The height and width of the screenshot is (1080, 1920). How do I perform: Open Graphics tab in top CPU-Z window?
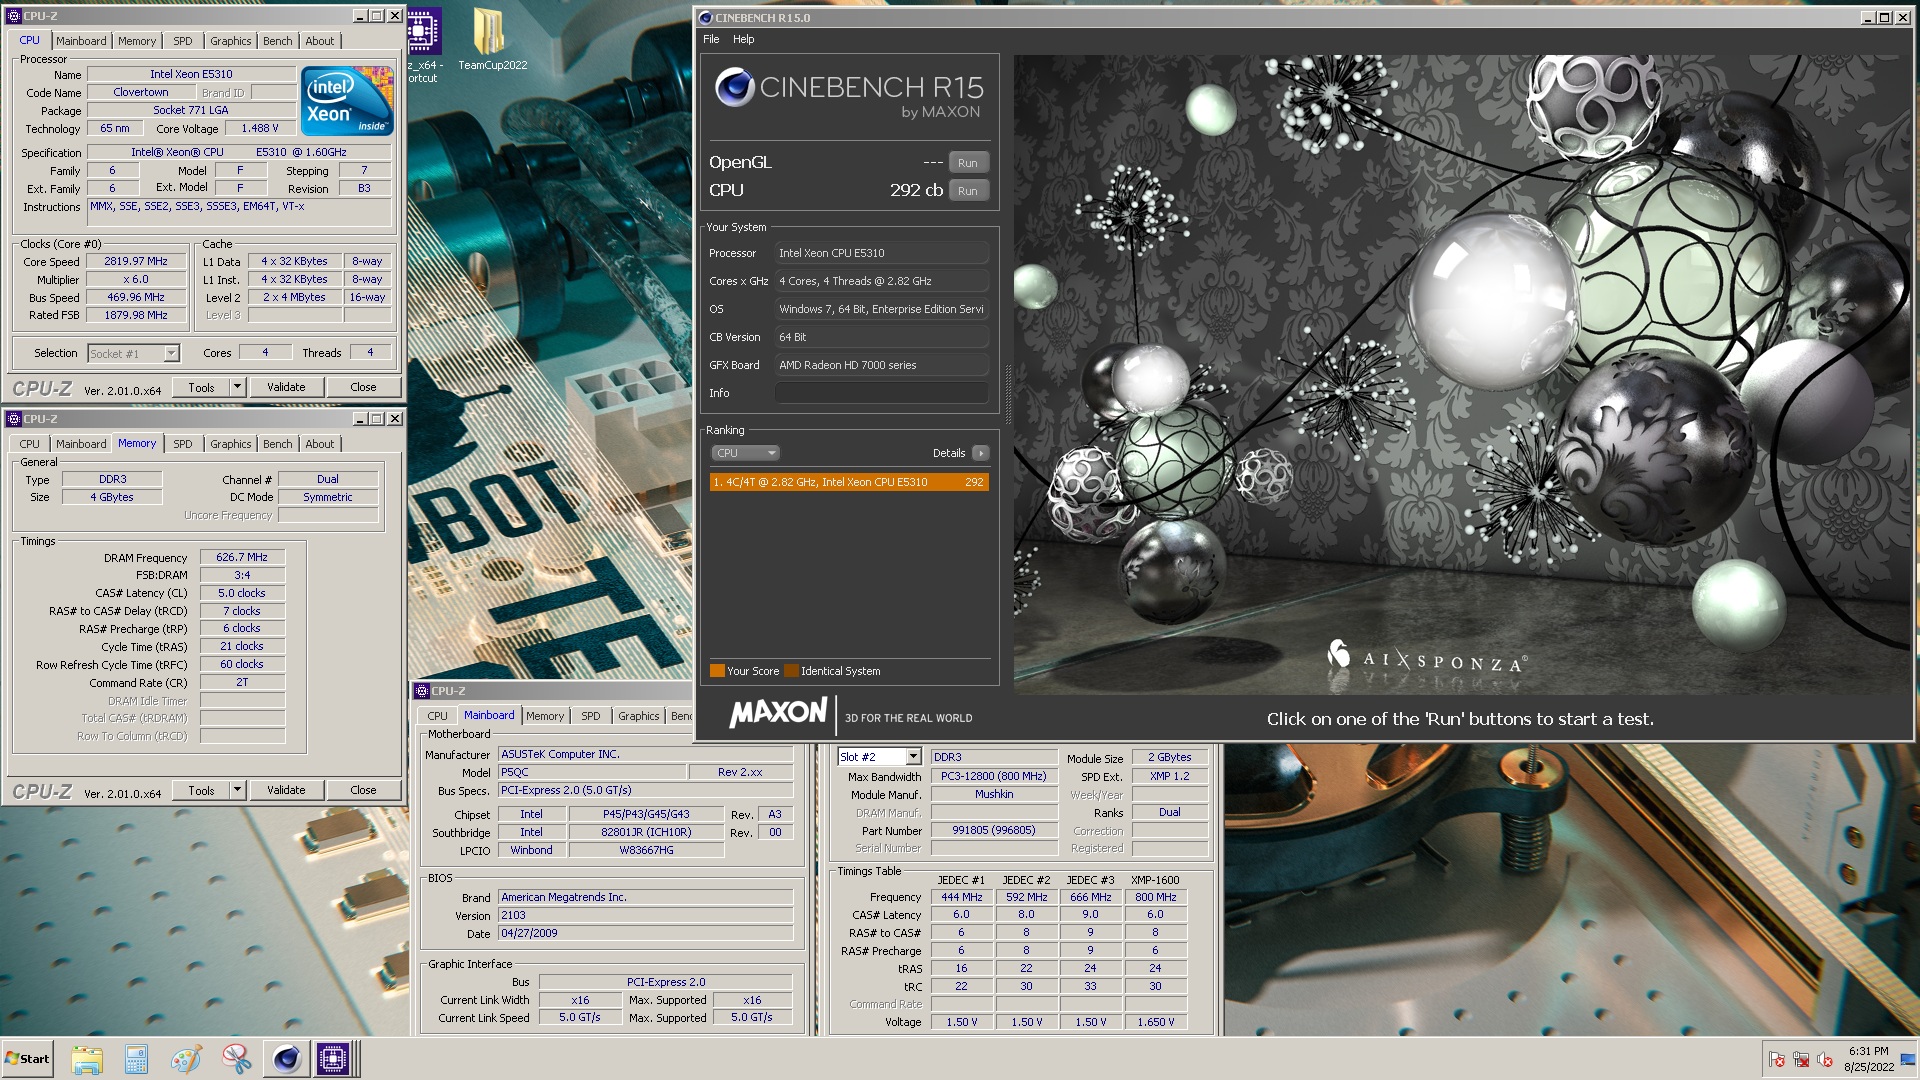[x=230, y=41]
